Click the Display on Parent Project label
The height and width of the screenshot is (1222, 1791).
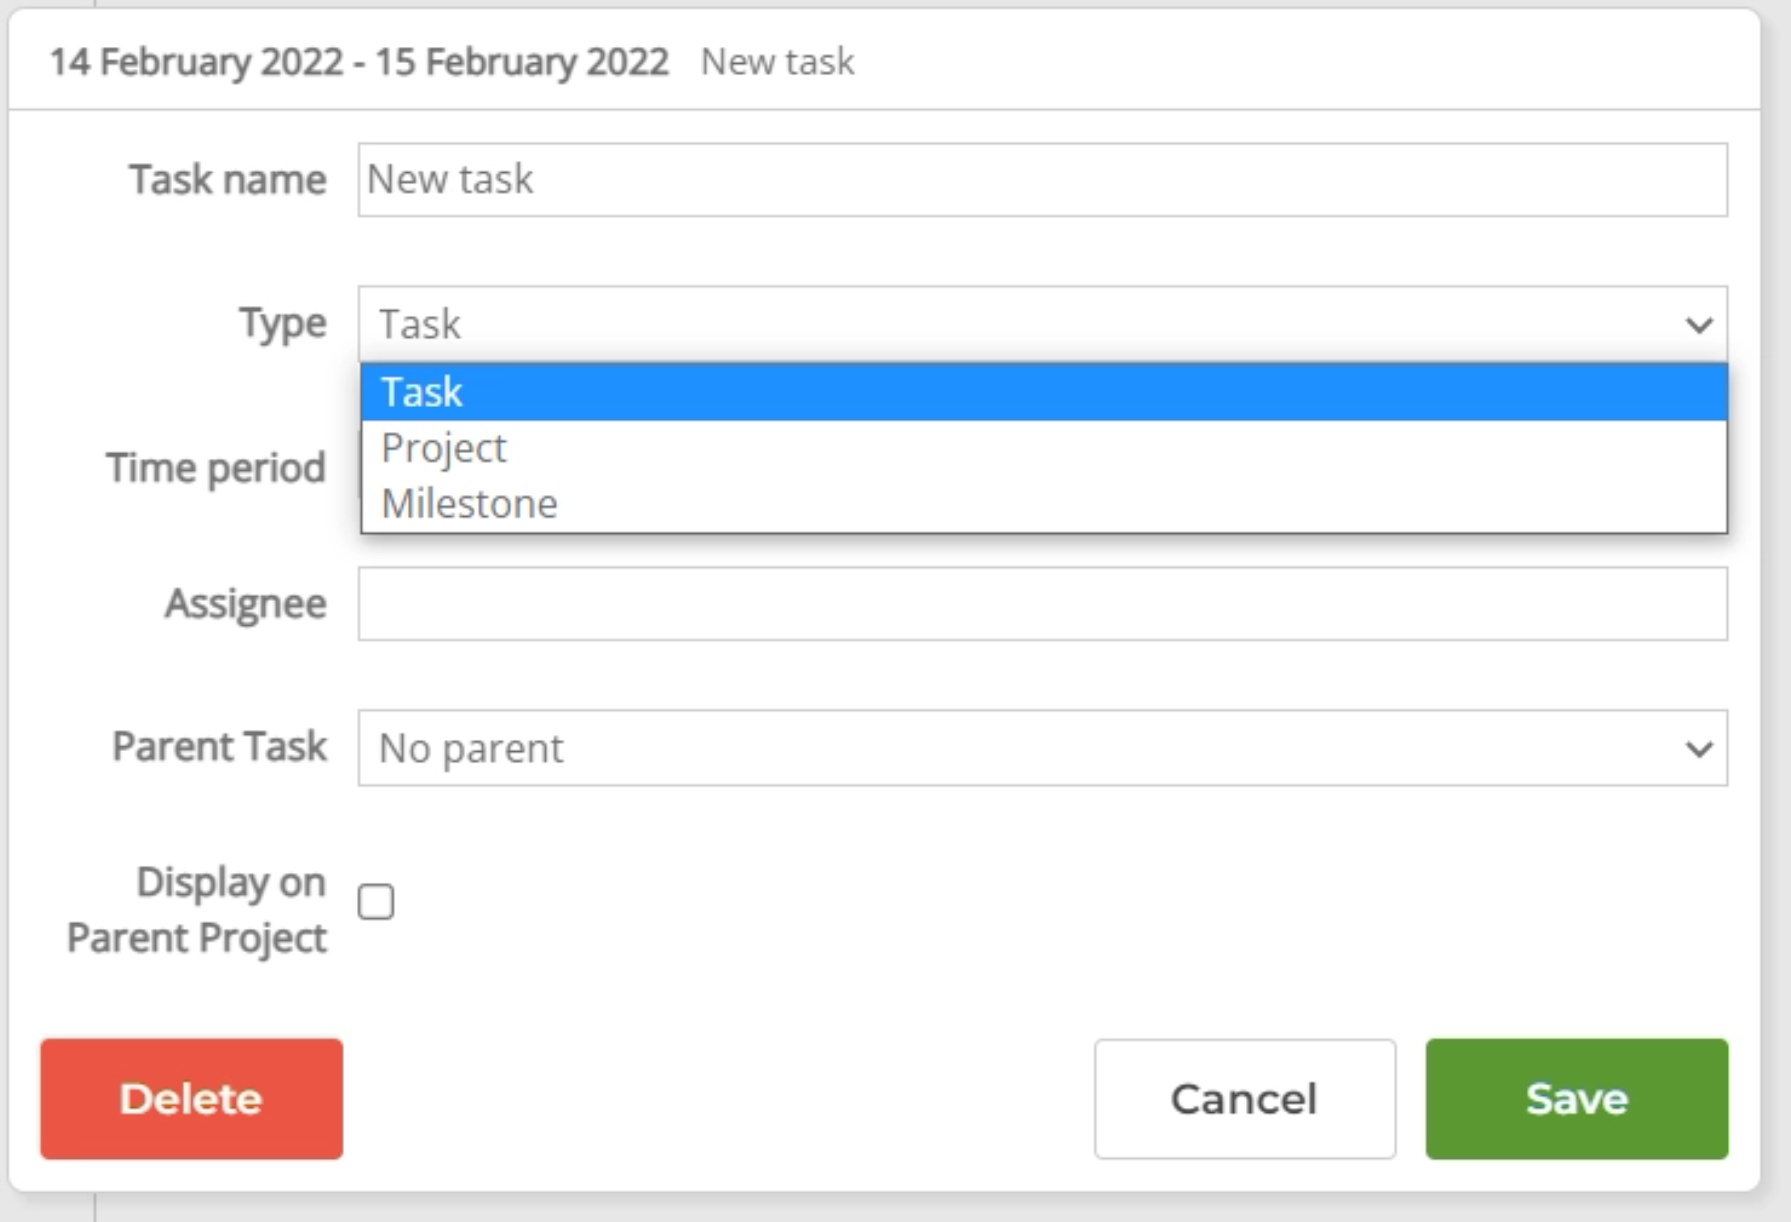pos(197,910)
